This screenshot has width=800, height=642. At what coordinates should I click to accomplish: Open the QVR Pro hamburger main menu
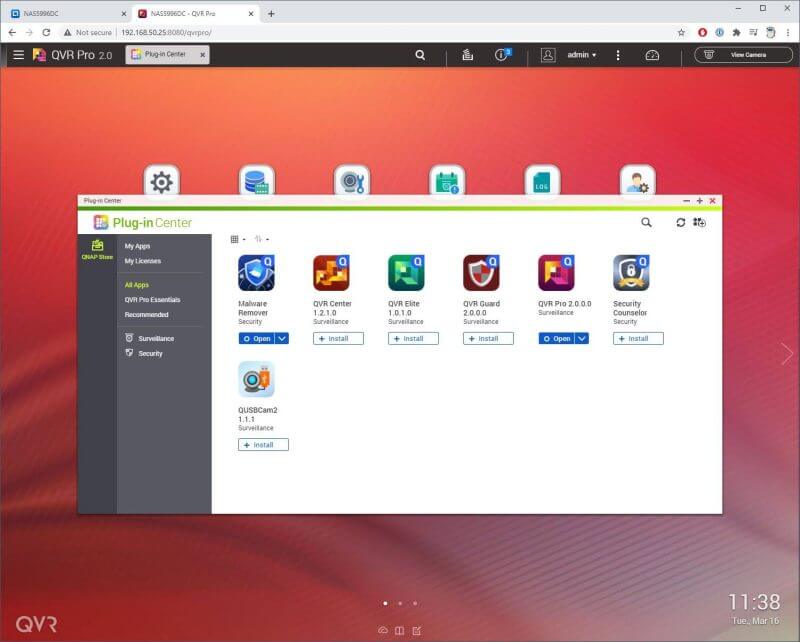[18, 55]
